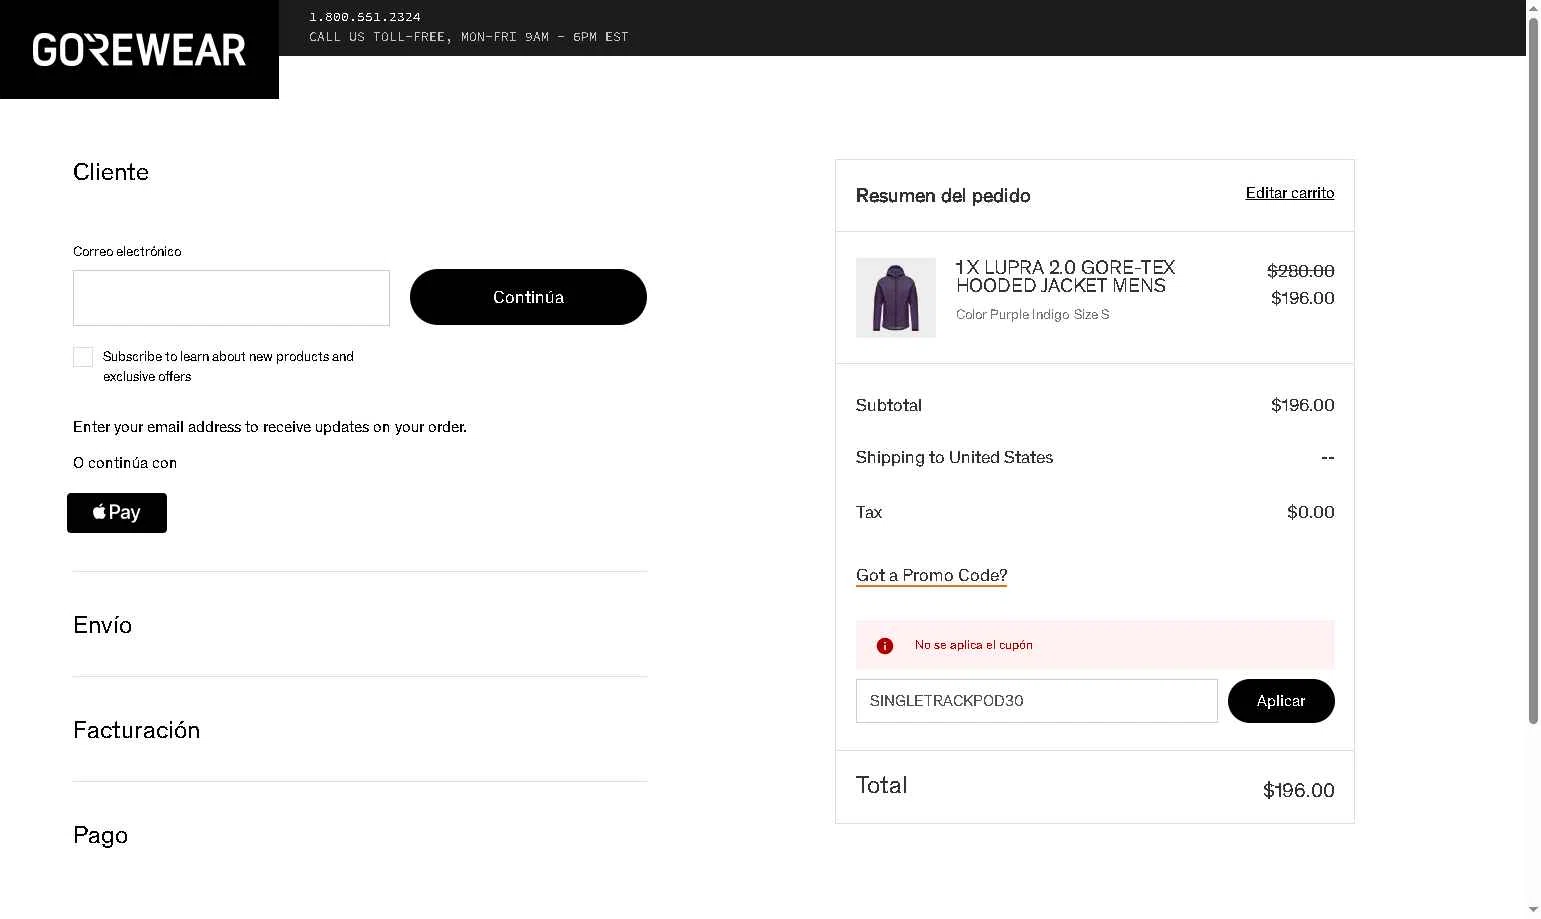
Task: Click the red coupon error info icon
Action: click(885, 646)
